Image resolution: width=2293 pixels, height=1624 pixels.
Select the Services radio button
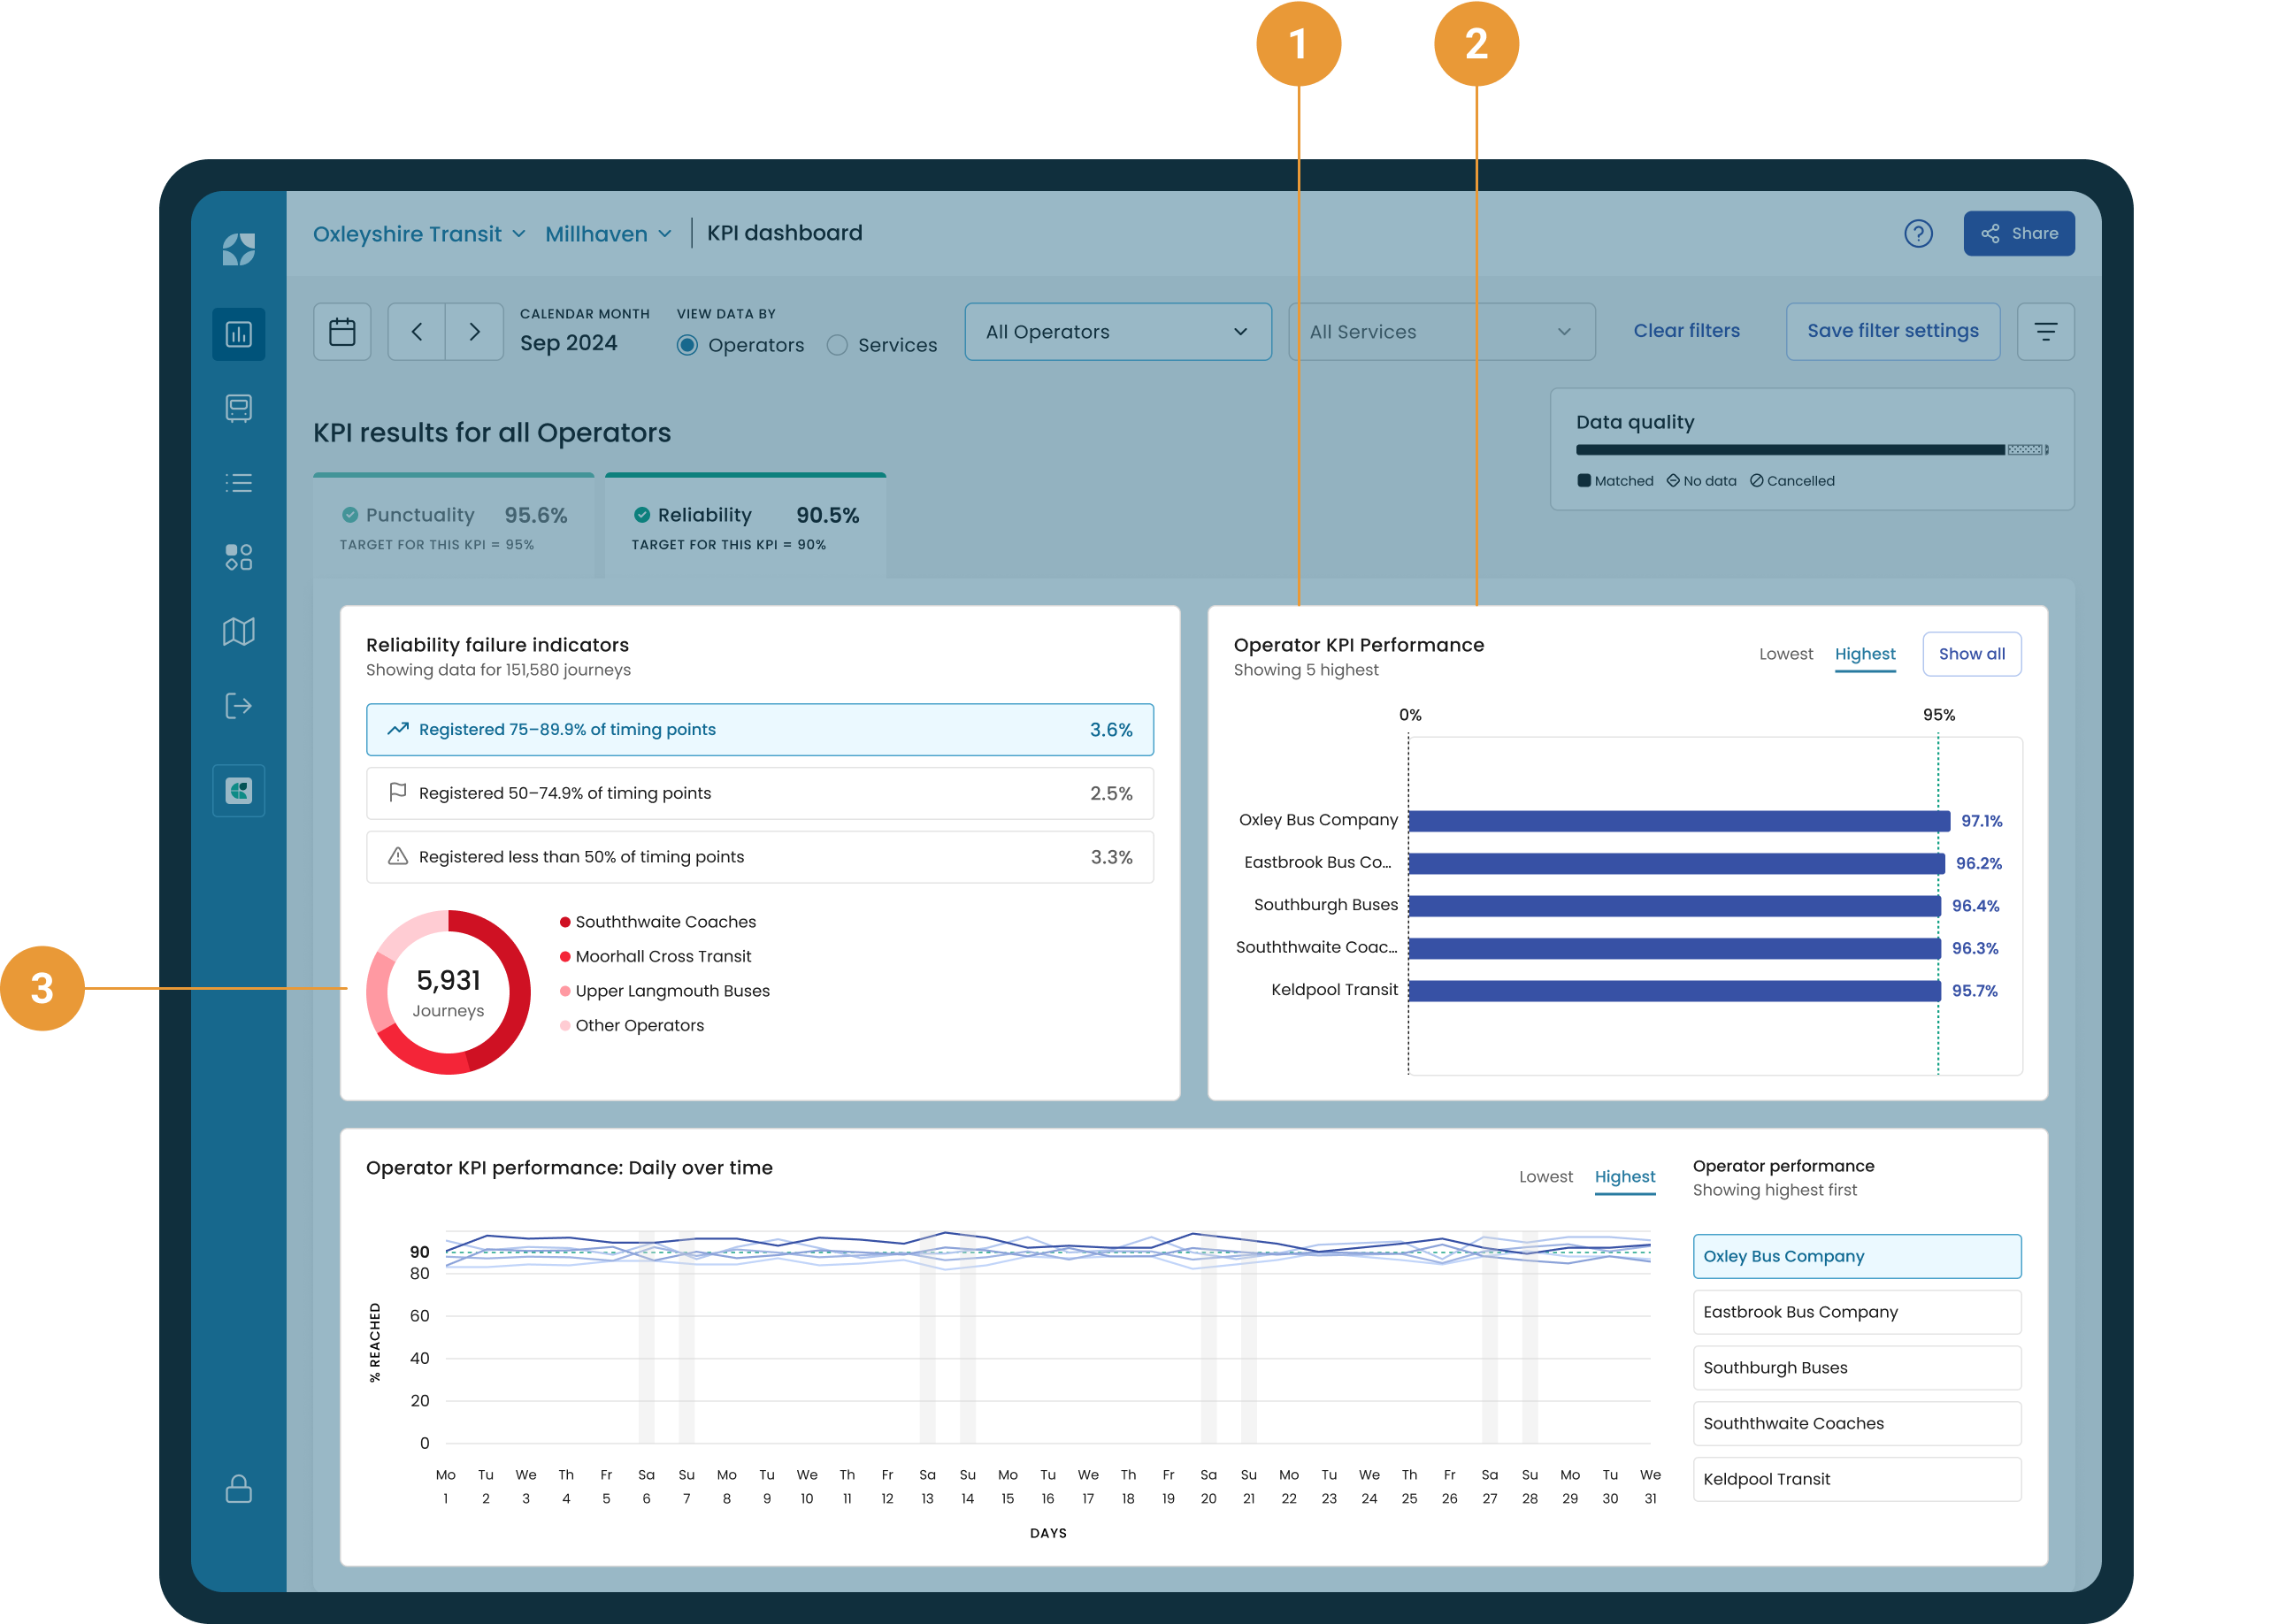837,344
